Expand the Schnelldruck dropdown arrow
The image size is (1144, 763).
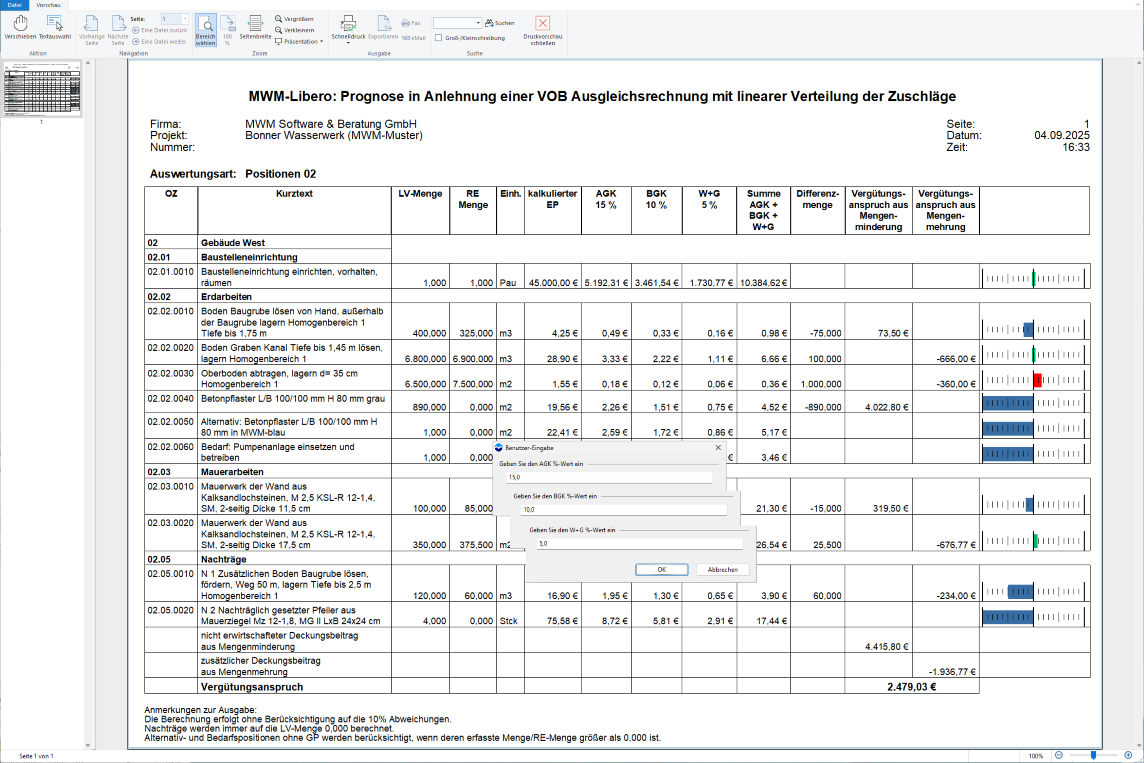348,43
